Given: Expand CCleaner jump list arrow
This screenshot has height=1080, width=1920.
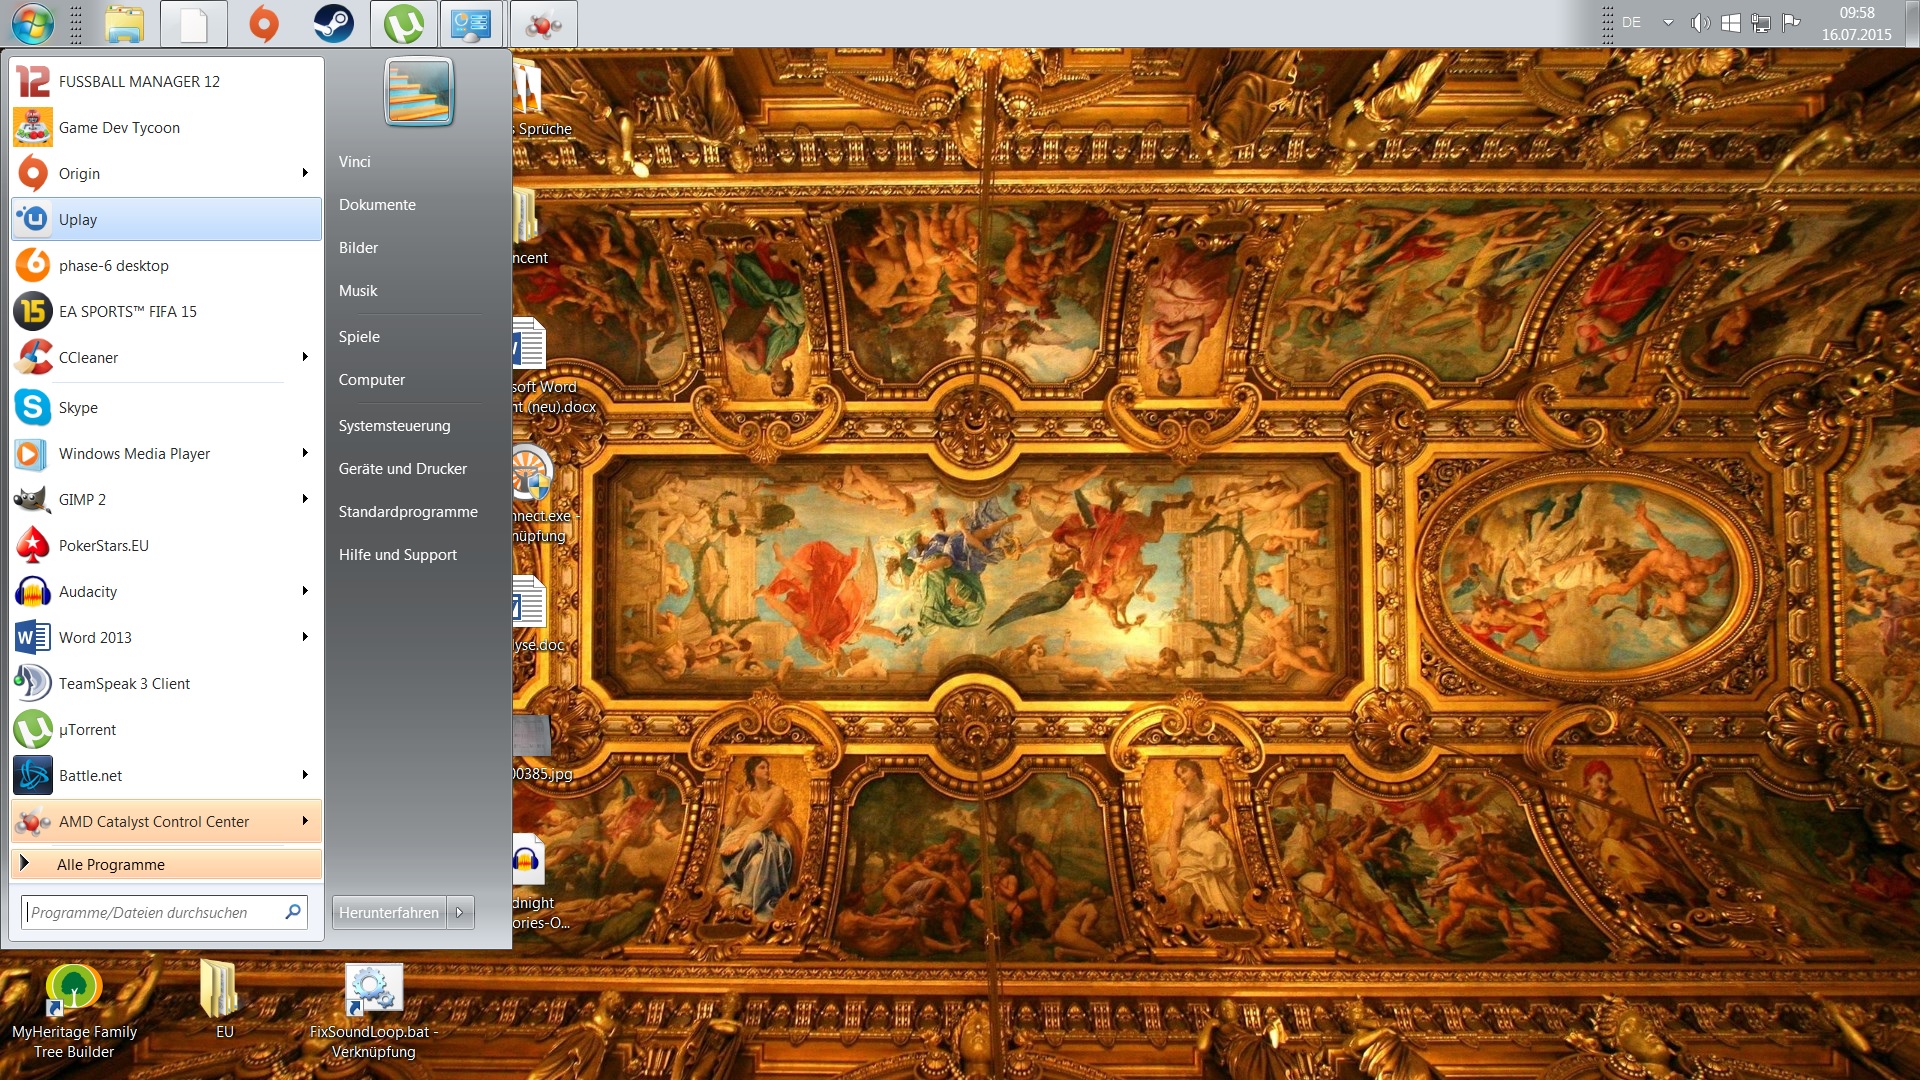Looking at the screenshot, I should [305, 358].
